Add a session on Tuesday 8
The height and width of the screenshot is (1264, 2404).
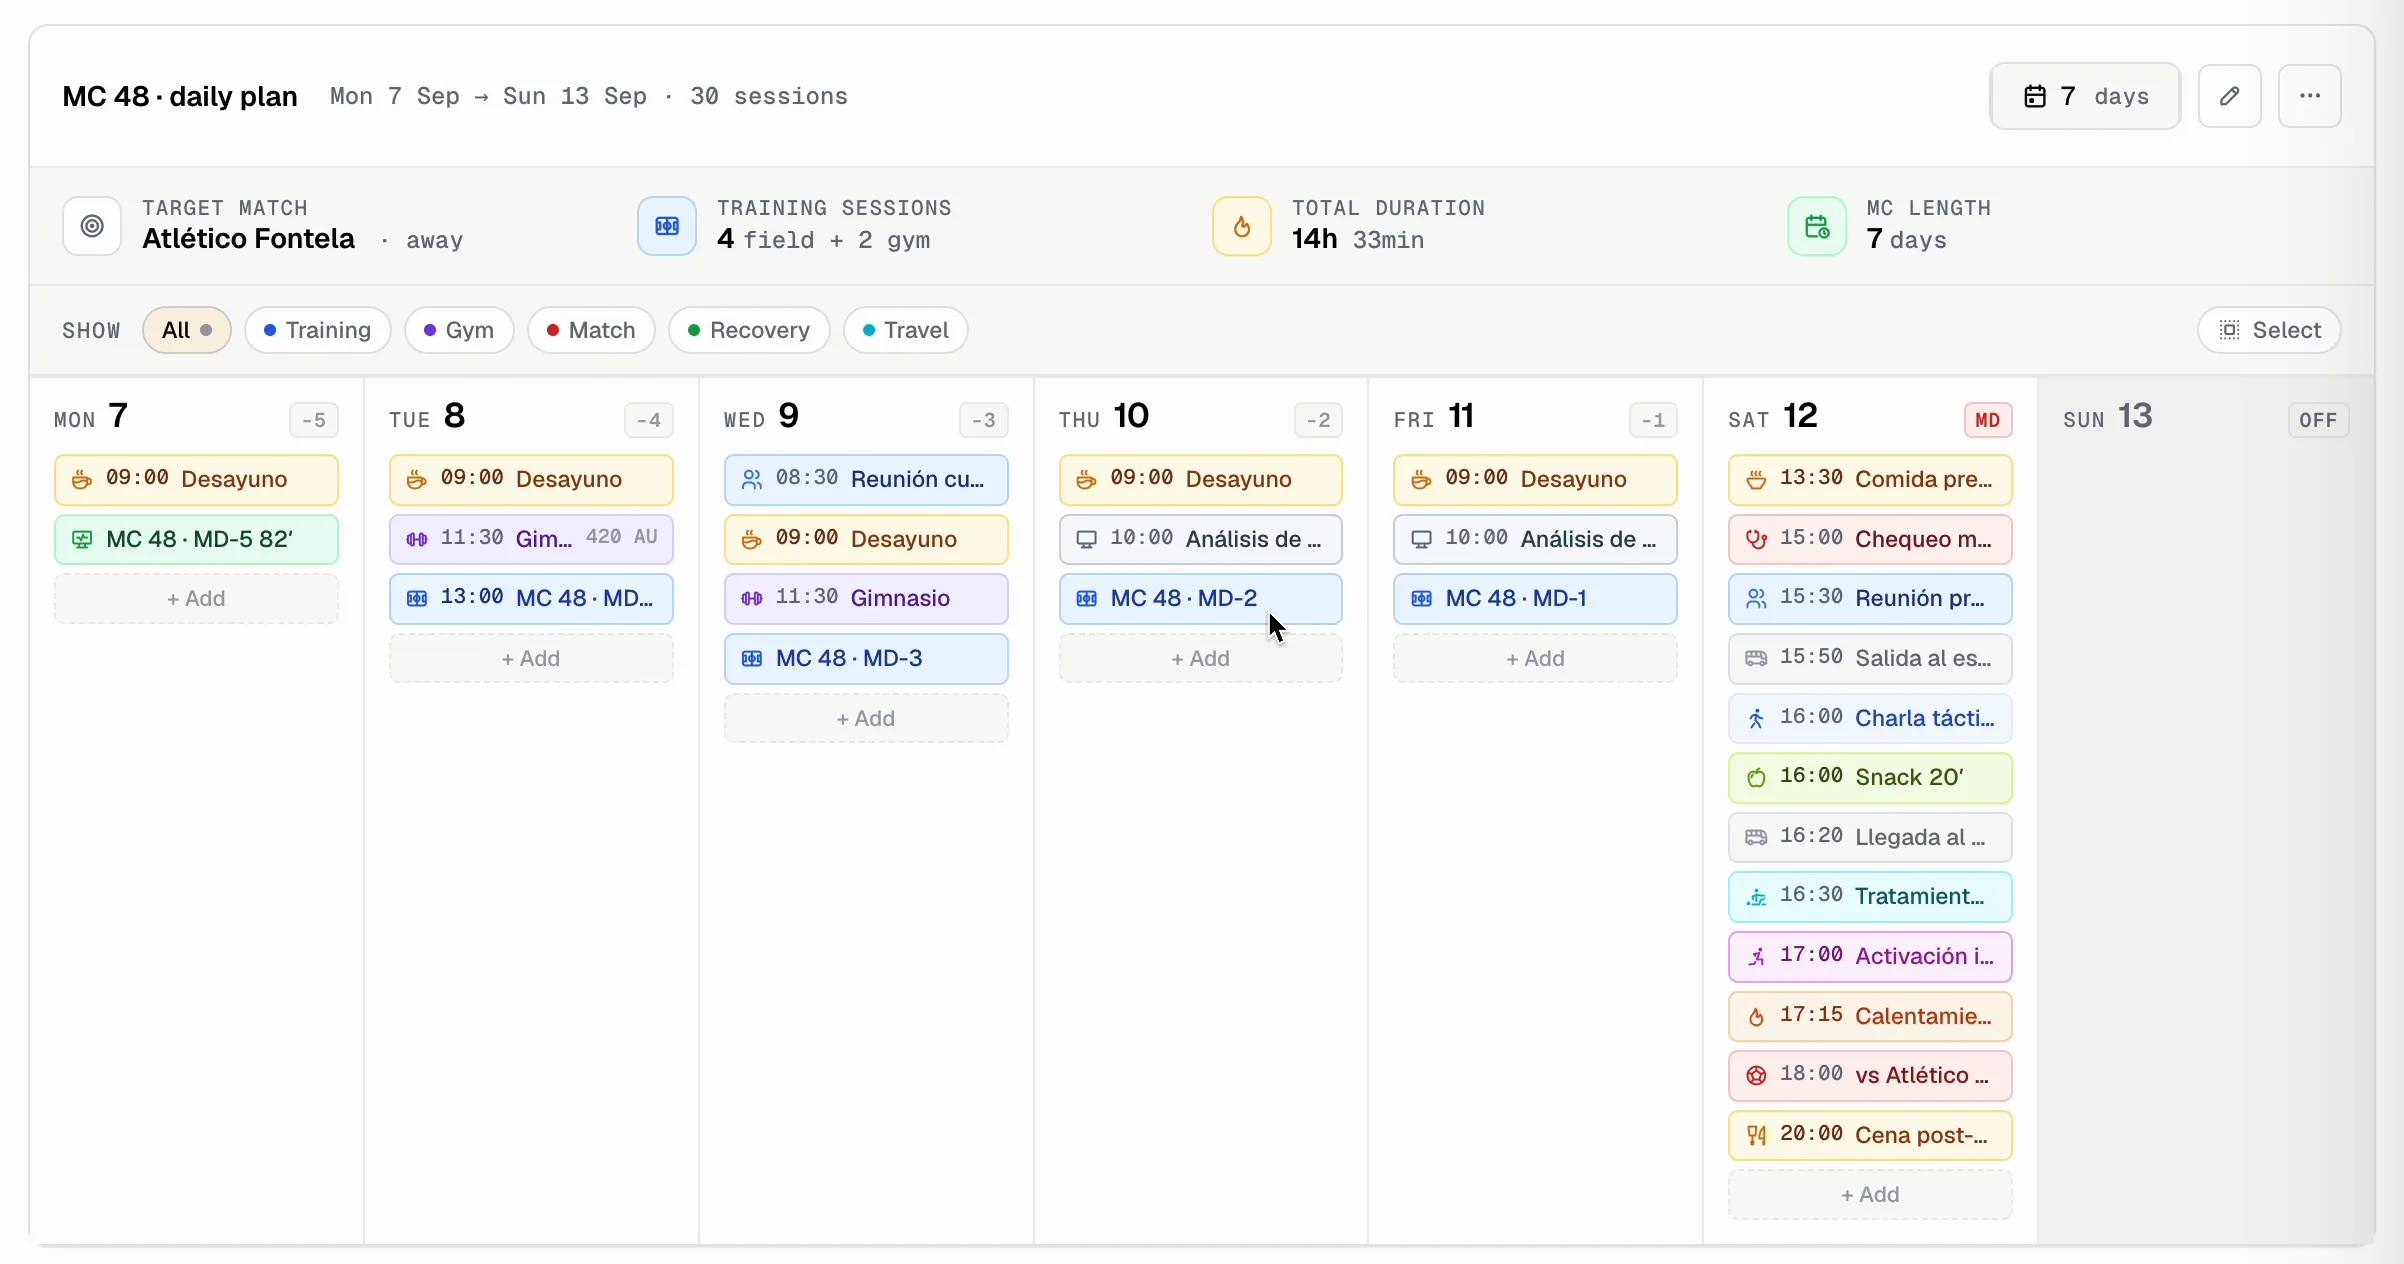pyautogui.click(x=531, y=658)
